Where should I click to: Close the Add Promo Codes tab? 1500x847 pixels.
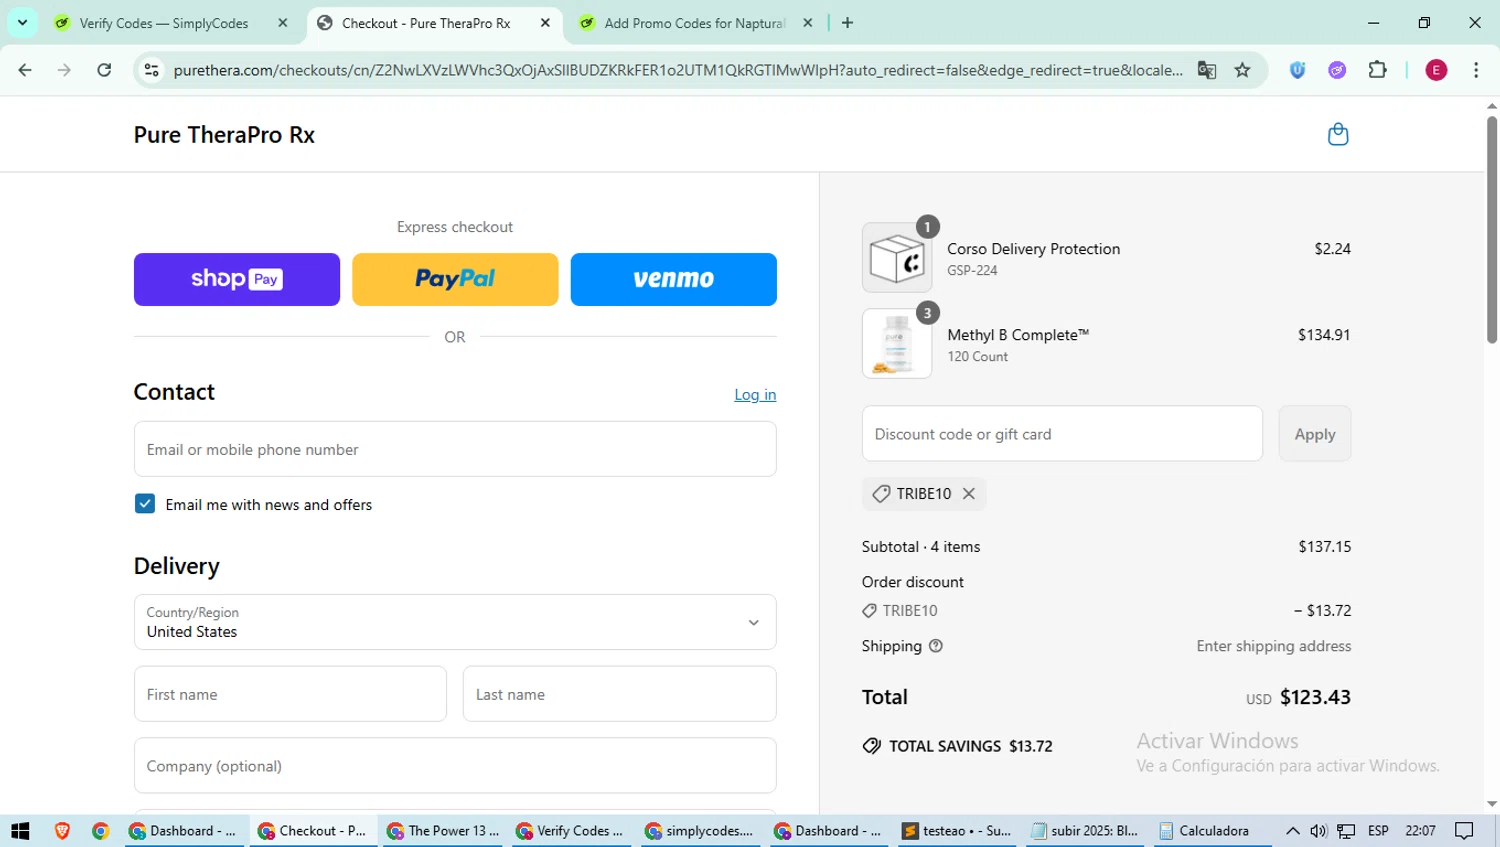808,23
